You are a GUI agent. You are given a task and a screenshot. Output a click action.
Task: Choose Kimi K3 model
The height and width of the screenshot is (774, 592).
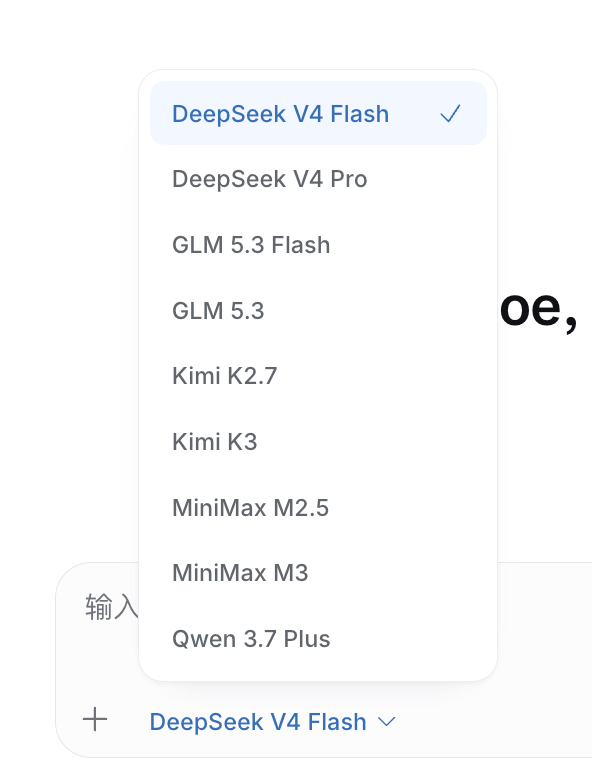(x=318, y=442)
